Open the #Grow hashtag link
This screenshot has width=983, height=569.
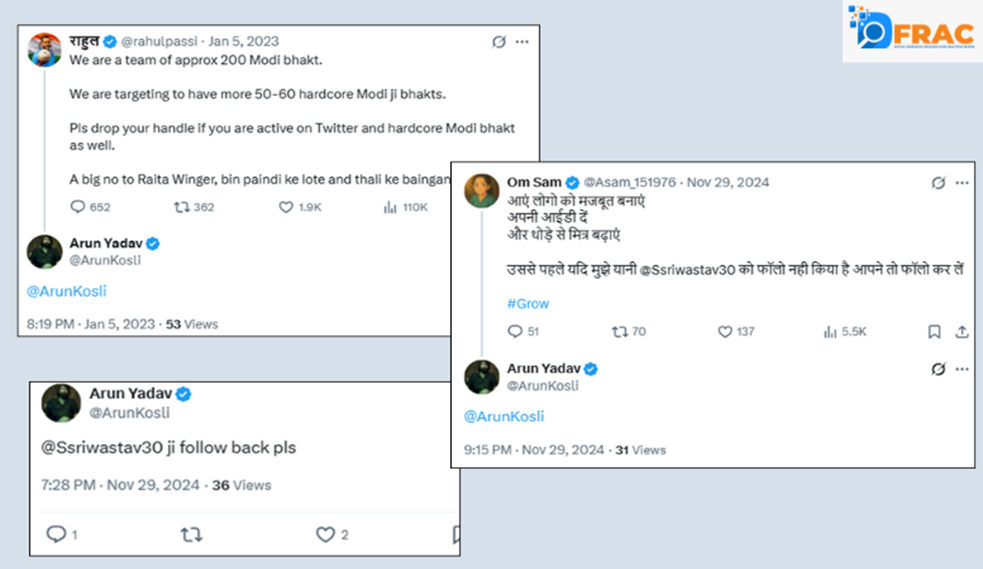pyautogui.click(x=528, y=303)
